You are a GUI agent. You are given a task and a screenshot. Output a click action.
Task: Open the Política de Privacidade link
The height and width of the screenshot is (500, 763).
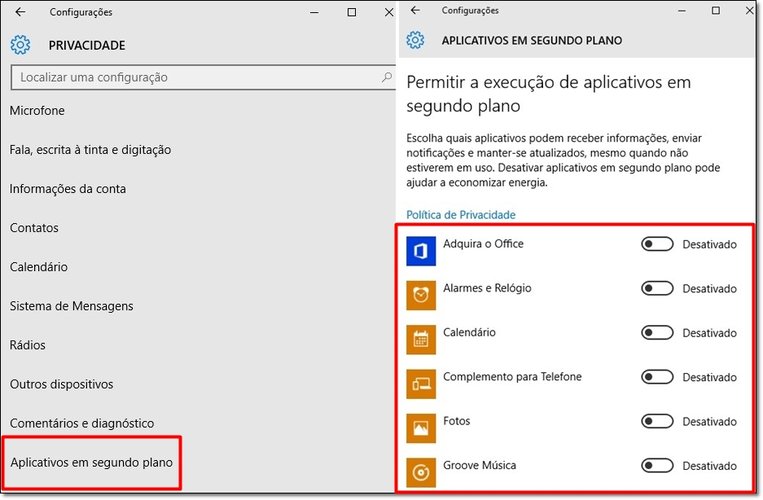coord(461,214)
